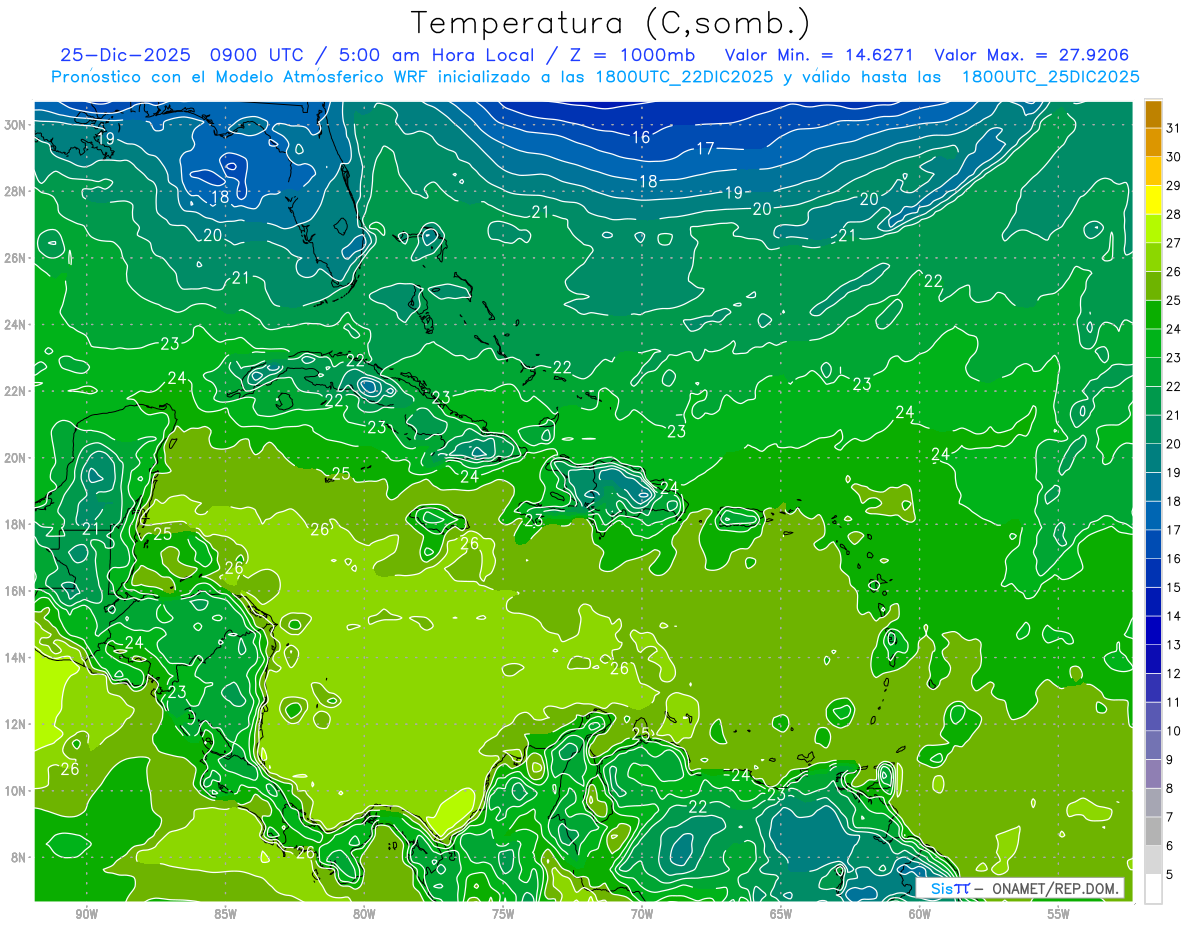This screenshot has width=1200, height=927.
Task: Click the "28N" latitude axis label
Action: tap(16, 191)
